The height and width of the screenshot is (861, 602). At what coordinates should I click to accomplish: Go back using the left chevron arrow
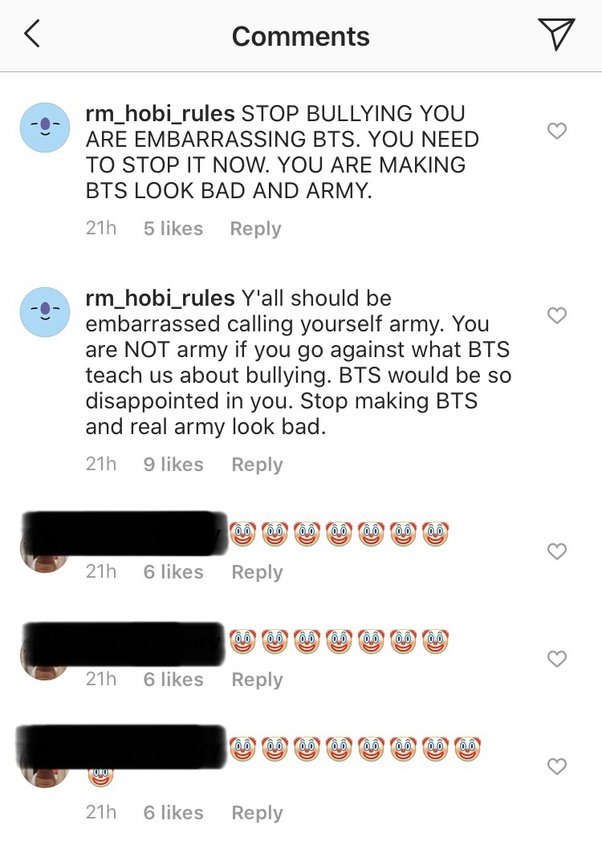[x=32, y=33]
